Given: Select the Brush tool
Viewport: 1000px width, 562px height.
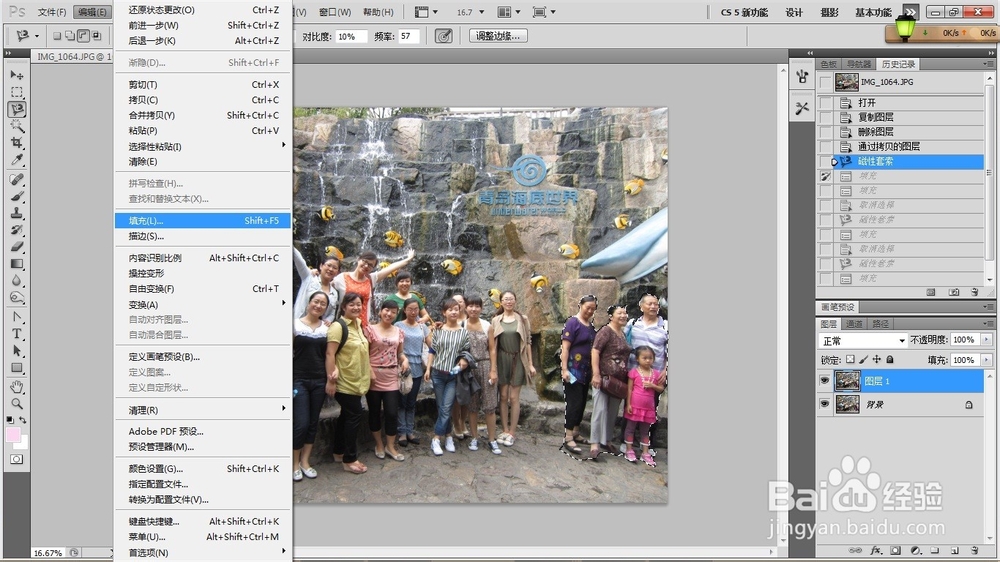Looking at the screenshot, I should [x=17, y=196].
